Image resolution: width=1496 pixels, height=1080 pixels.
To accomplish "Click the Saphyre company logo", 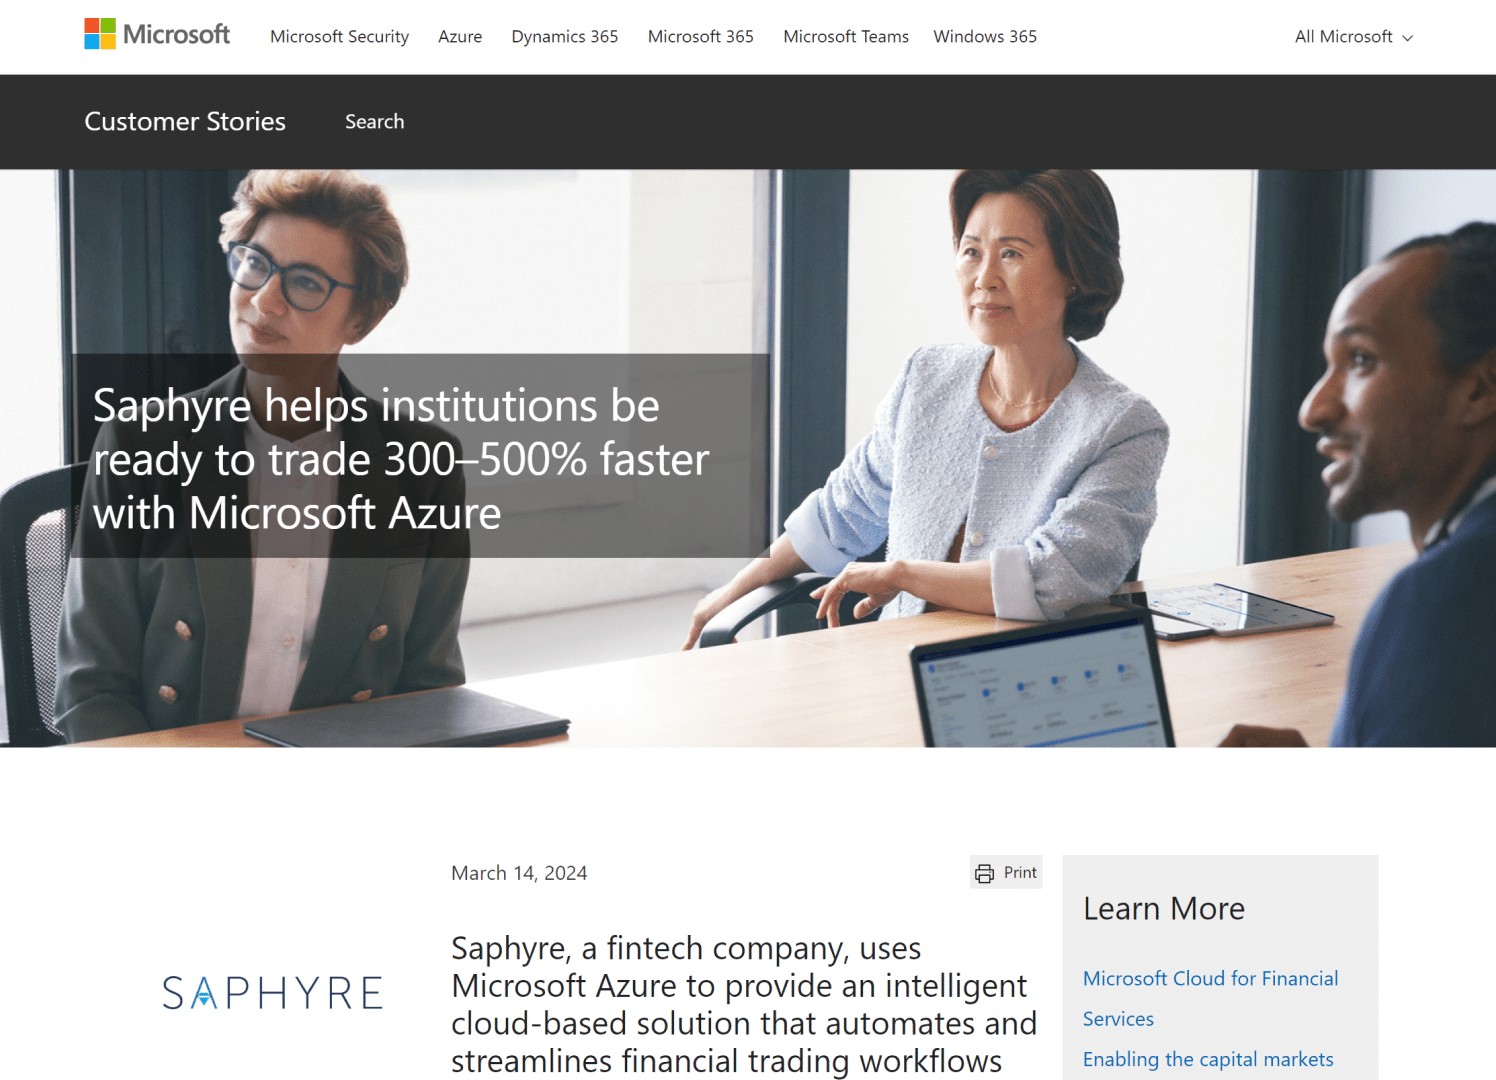I will [x=272, y=992].
